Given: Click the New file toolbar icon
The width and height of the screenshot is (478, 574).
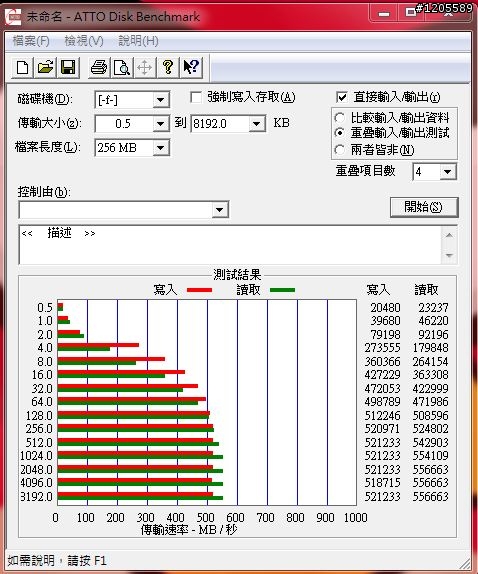Looking at the screenshot, I should (22, 67).
